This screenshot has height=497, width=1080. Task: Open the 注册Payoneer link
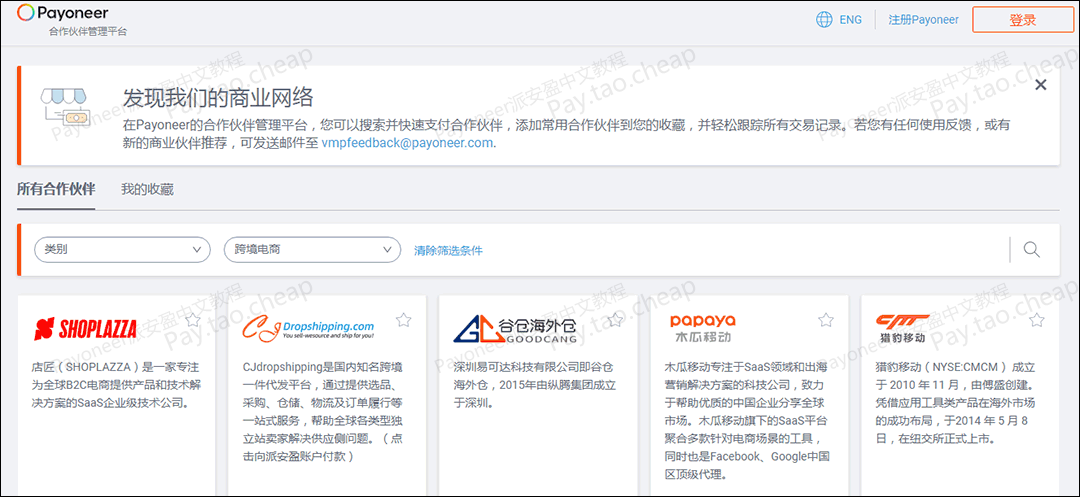924,20
